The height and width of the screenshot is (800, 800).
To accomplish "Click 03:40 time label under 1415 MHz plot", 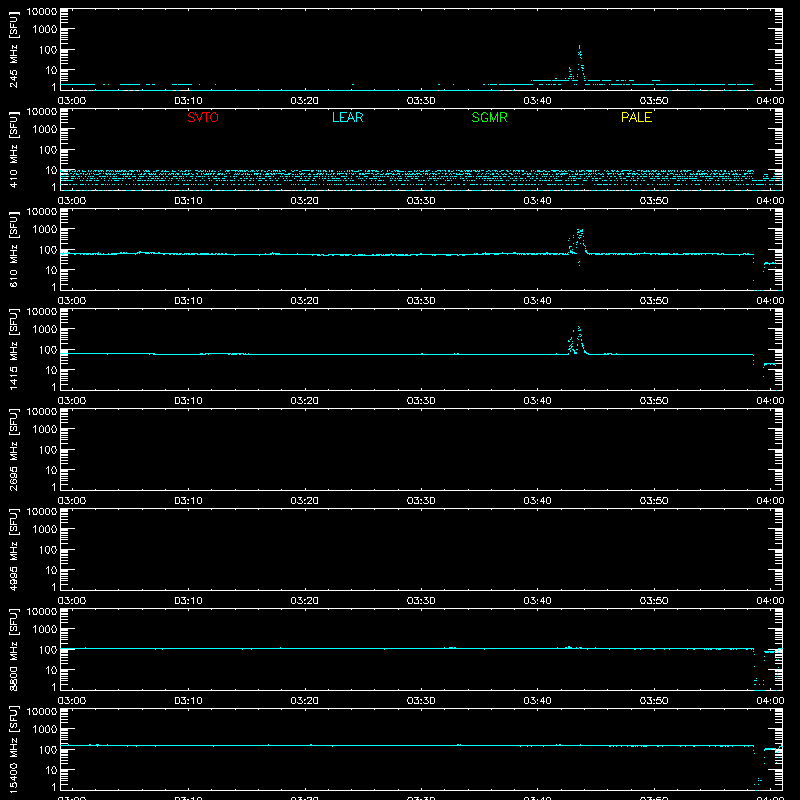I will [537, 401].
